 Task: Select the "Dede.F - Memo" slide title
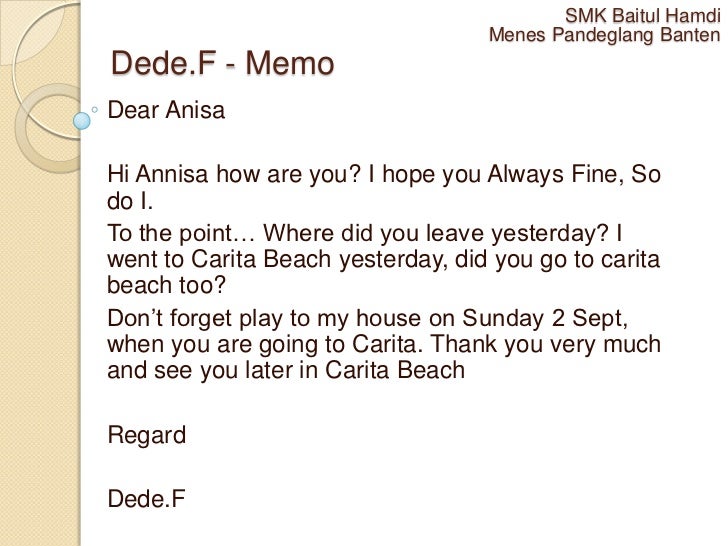click(x=222, y=64)
